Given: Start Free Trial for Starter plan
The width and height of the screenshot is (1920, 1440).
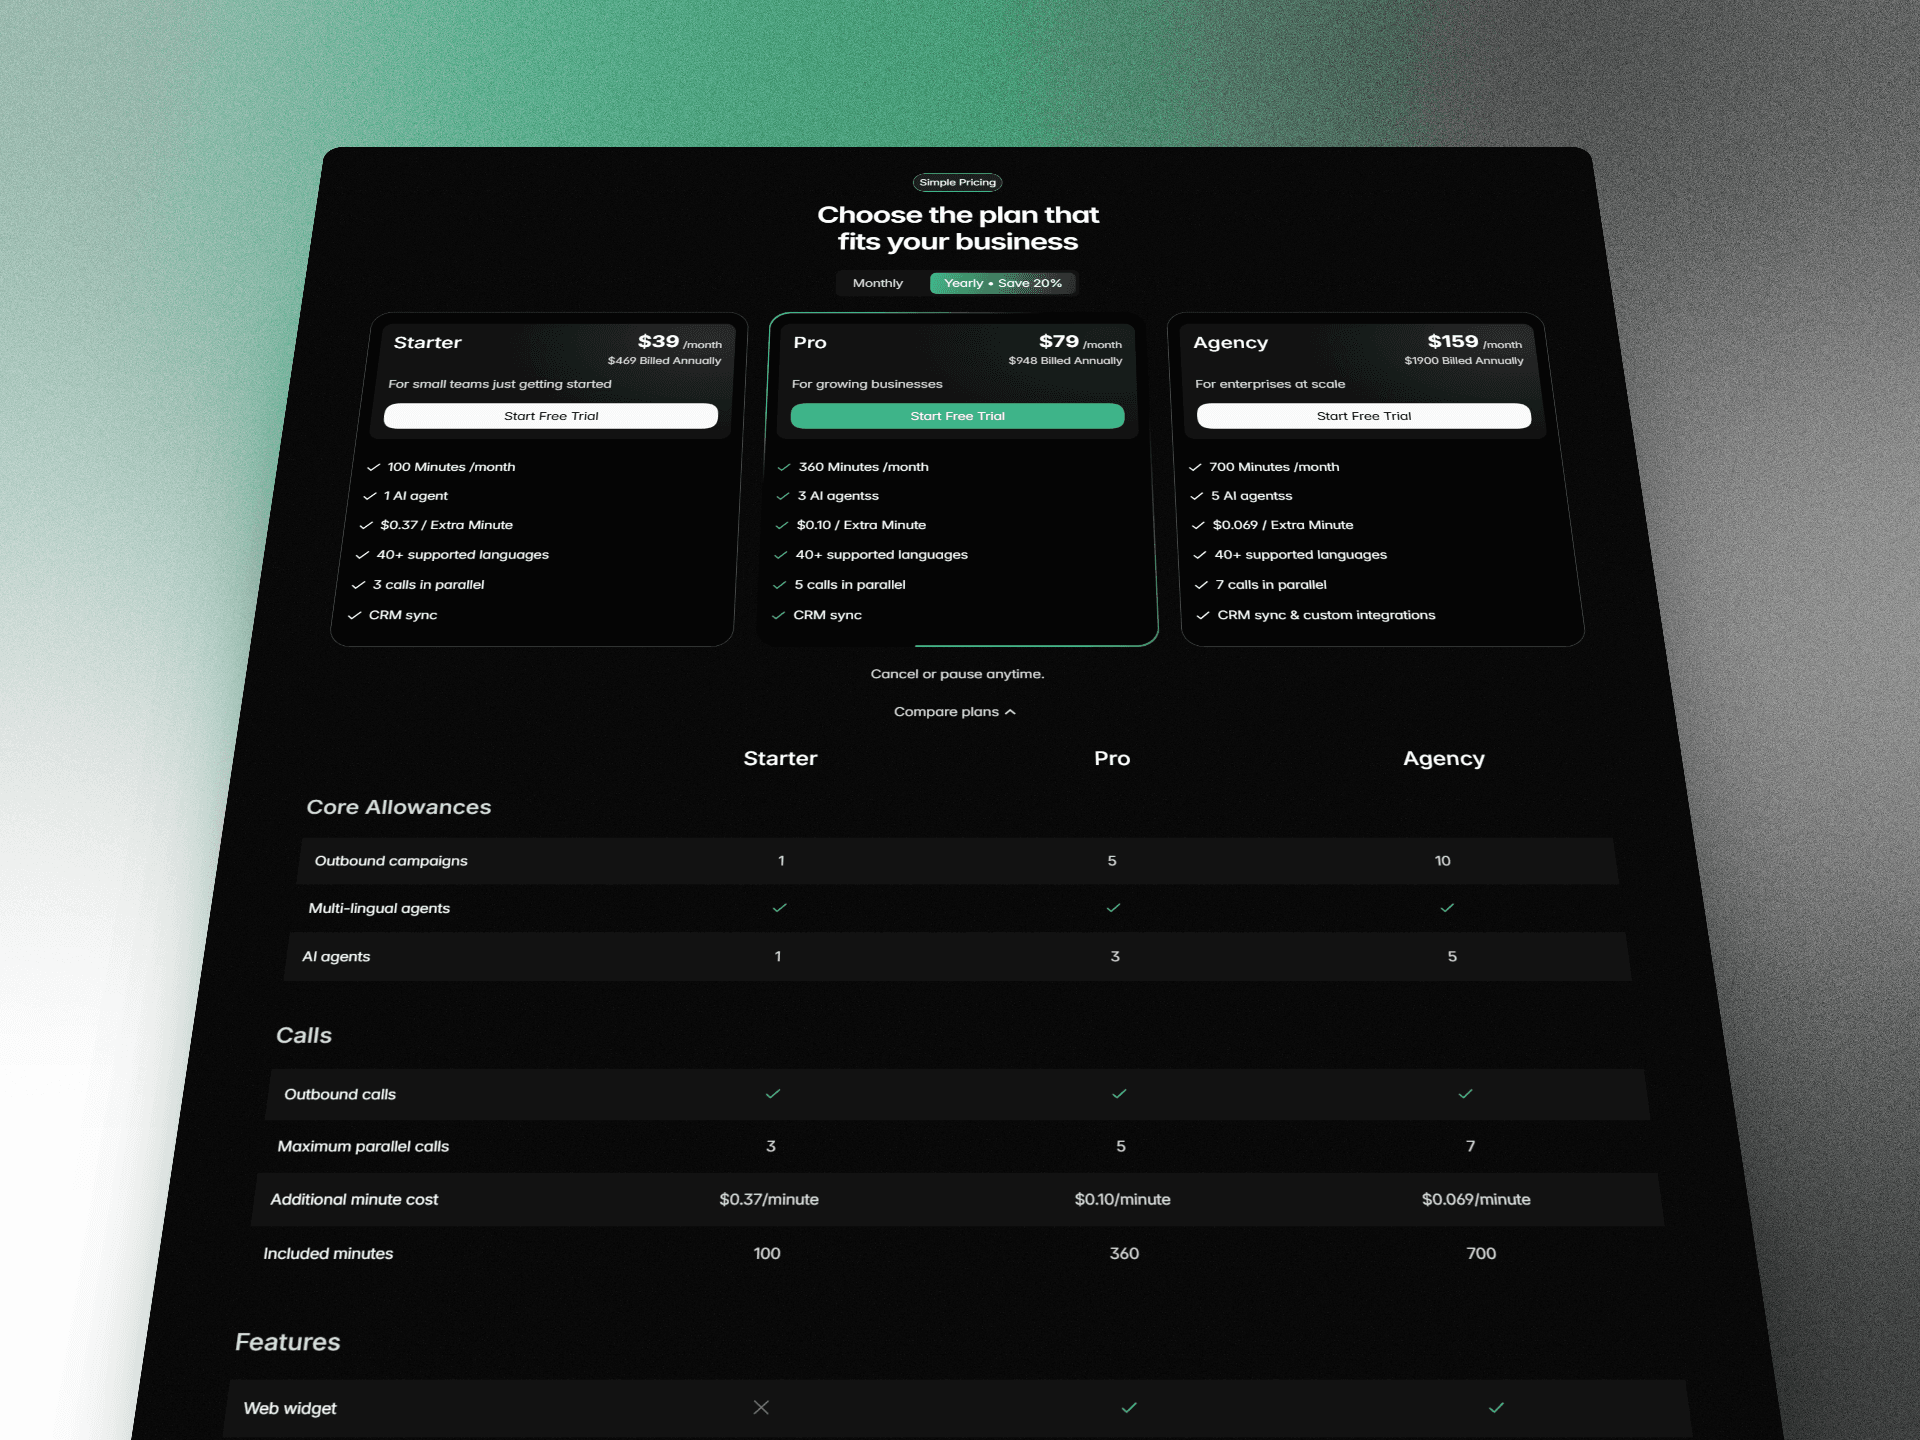Looking at the screenshot, I should pos(551,416).
